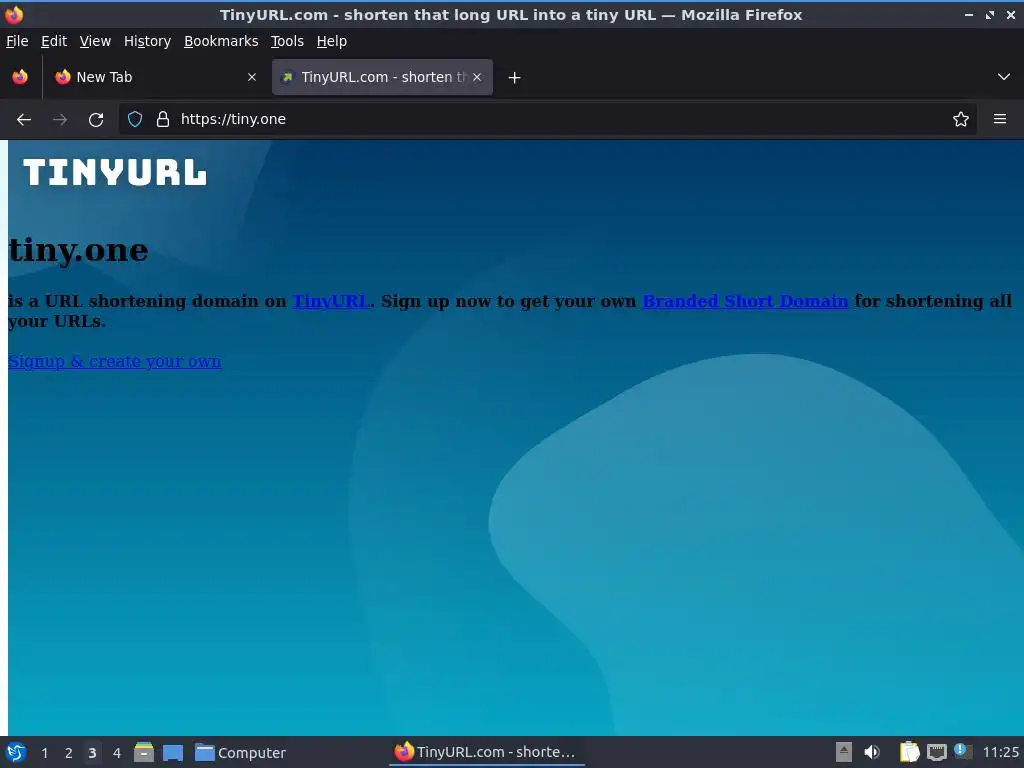Screen dimensions: 1024x768
Task: Click the Firefox icon in title bar
Action: pyautogui.click(x=14, y=14)
